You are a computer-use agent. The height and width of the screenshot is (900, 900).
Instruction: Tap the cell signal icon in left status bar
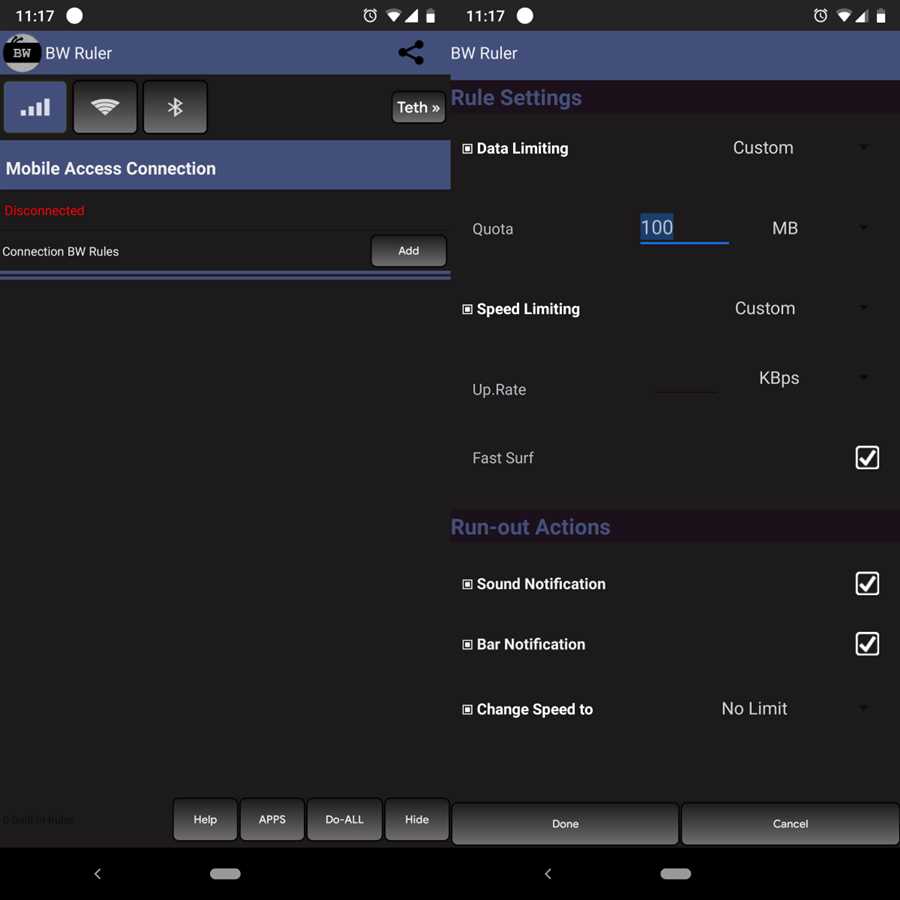click(x=411, y=15)
